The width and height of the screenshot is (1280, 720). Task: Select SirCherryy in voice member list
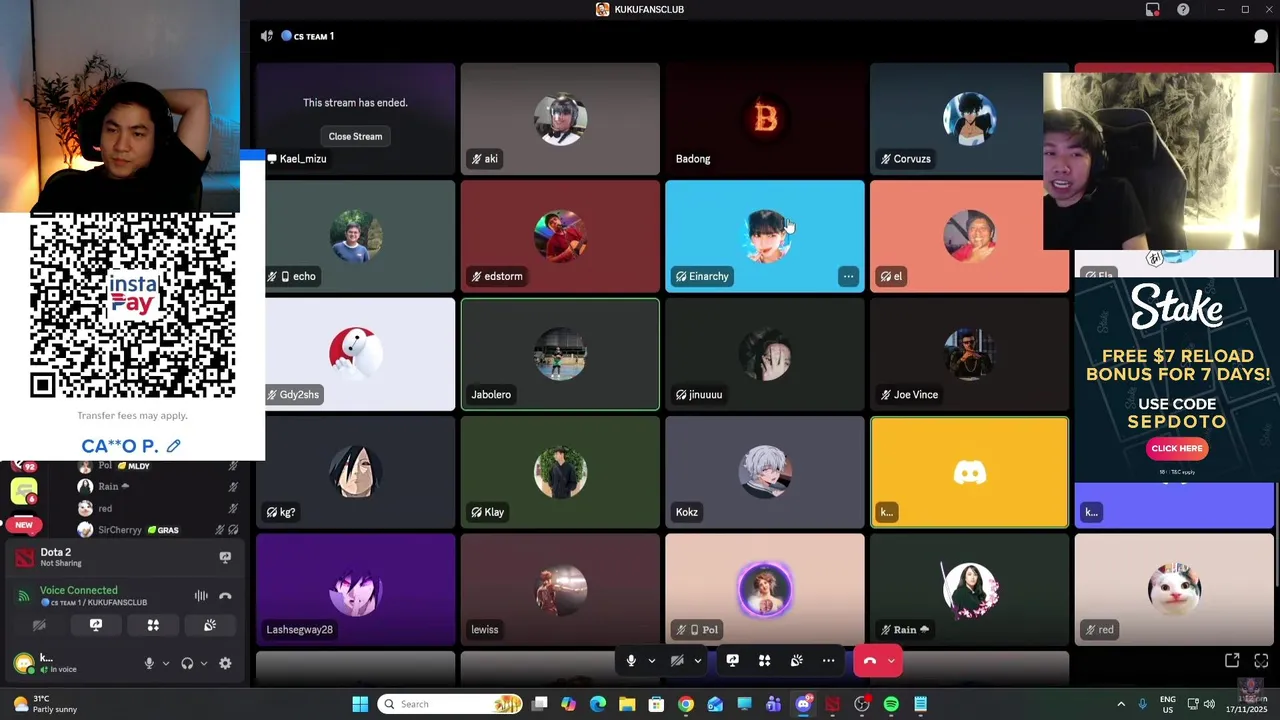(156, 530)
